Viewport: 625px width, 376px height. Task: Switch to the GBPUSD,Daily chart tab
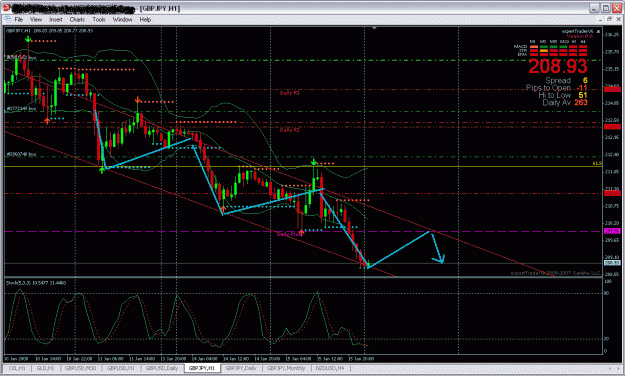tap(162, 368)
